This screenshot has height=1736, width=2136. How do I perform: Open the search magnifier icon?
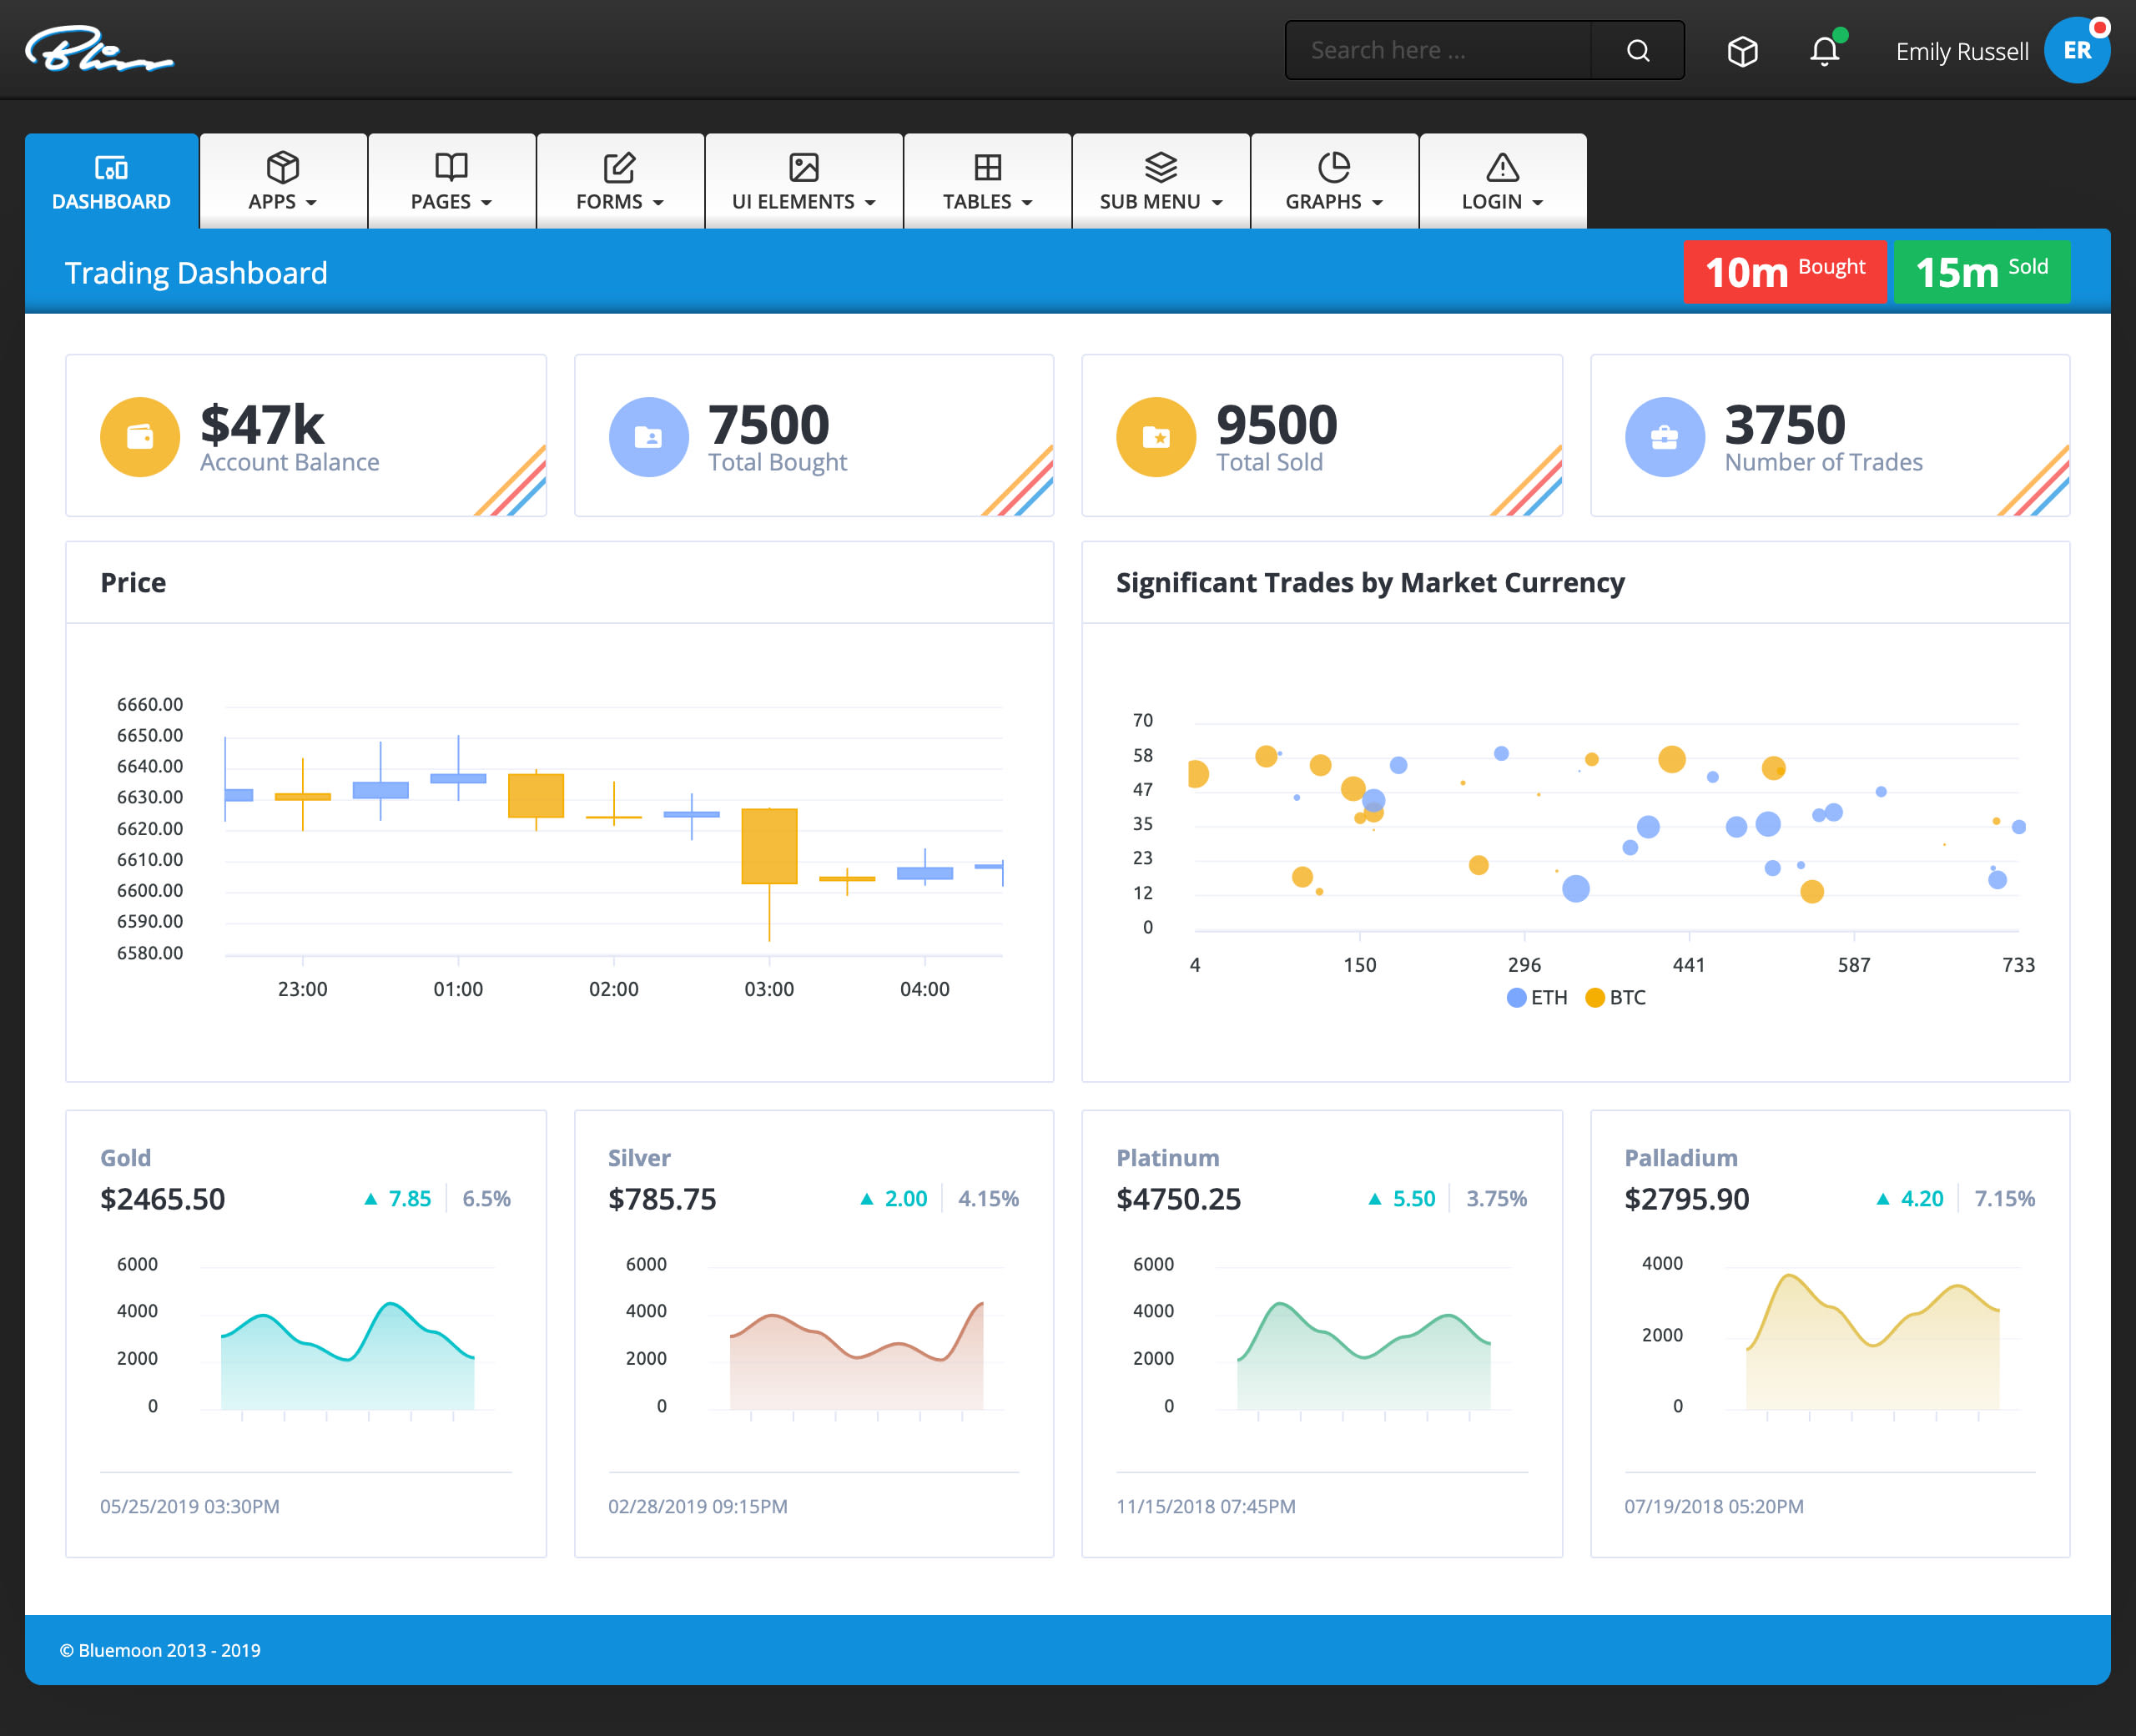pyautogui.click(x=1637, y=50)
